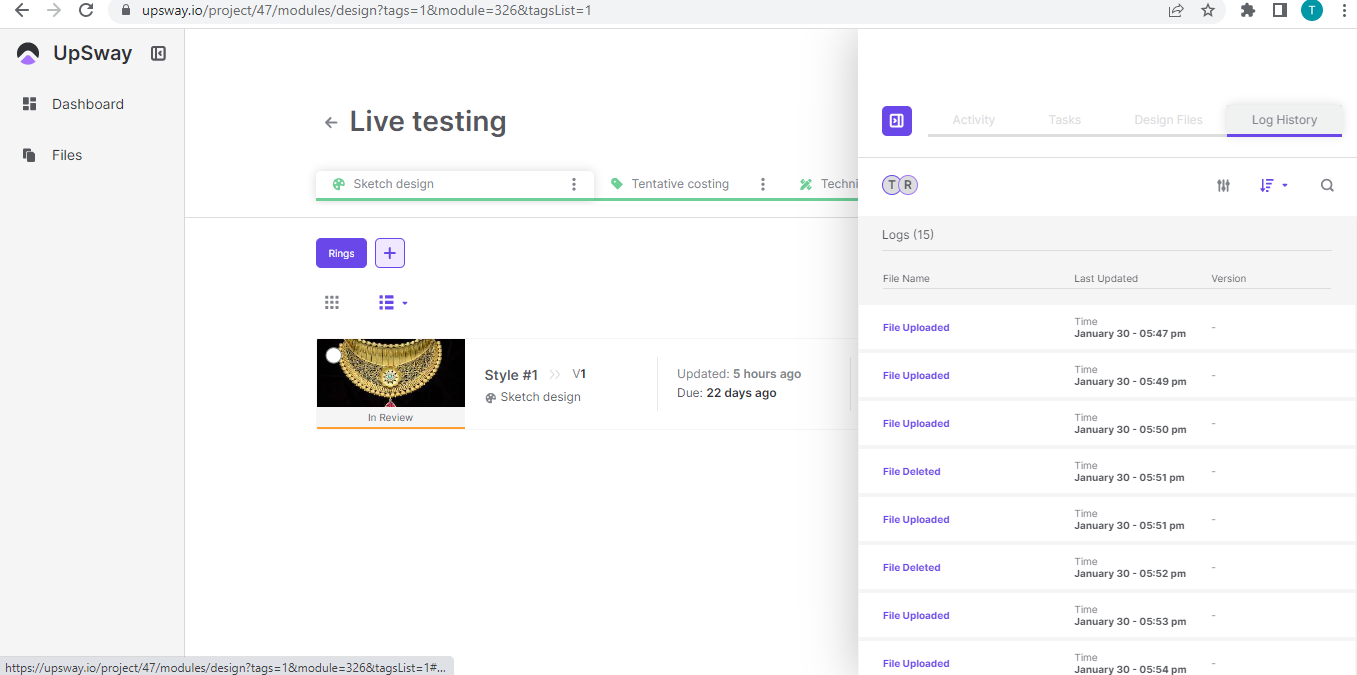The image size is (1357, 675).
Task: Switch to Design Files tab
Action: coord(1167,120)
